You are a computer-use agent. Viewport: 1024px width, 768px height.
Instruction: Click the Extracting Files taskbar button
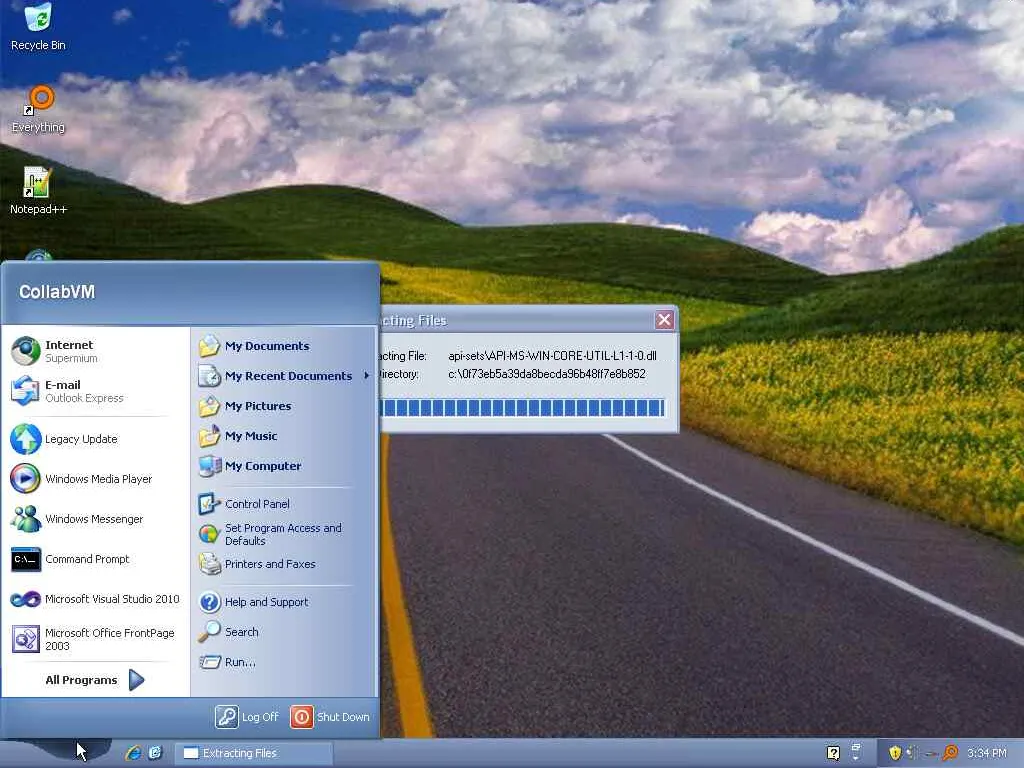[x=254, y=753]
